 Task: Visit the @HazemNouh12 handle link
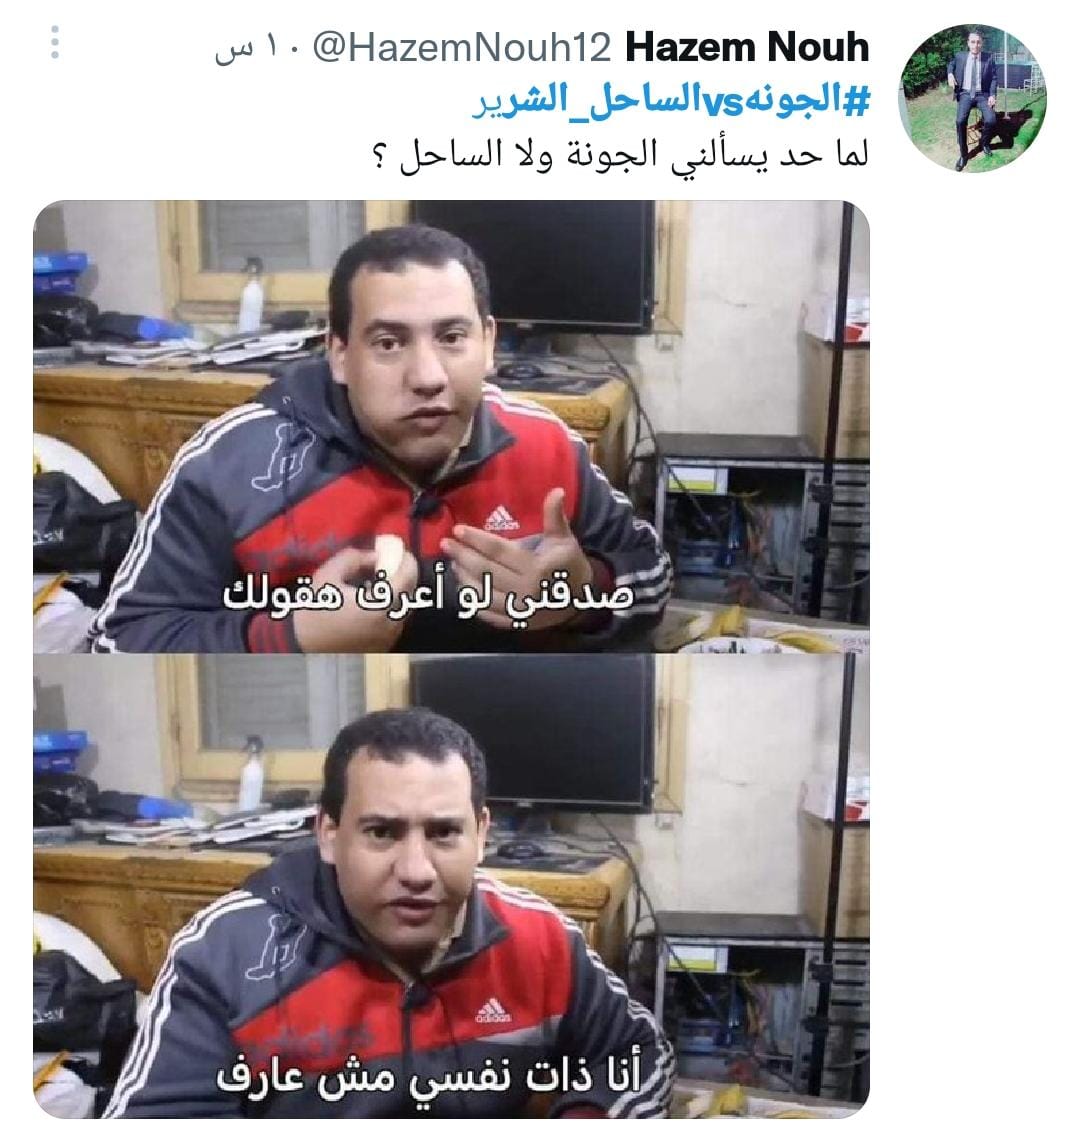tap(462, 48)
